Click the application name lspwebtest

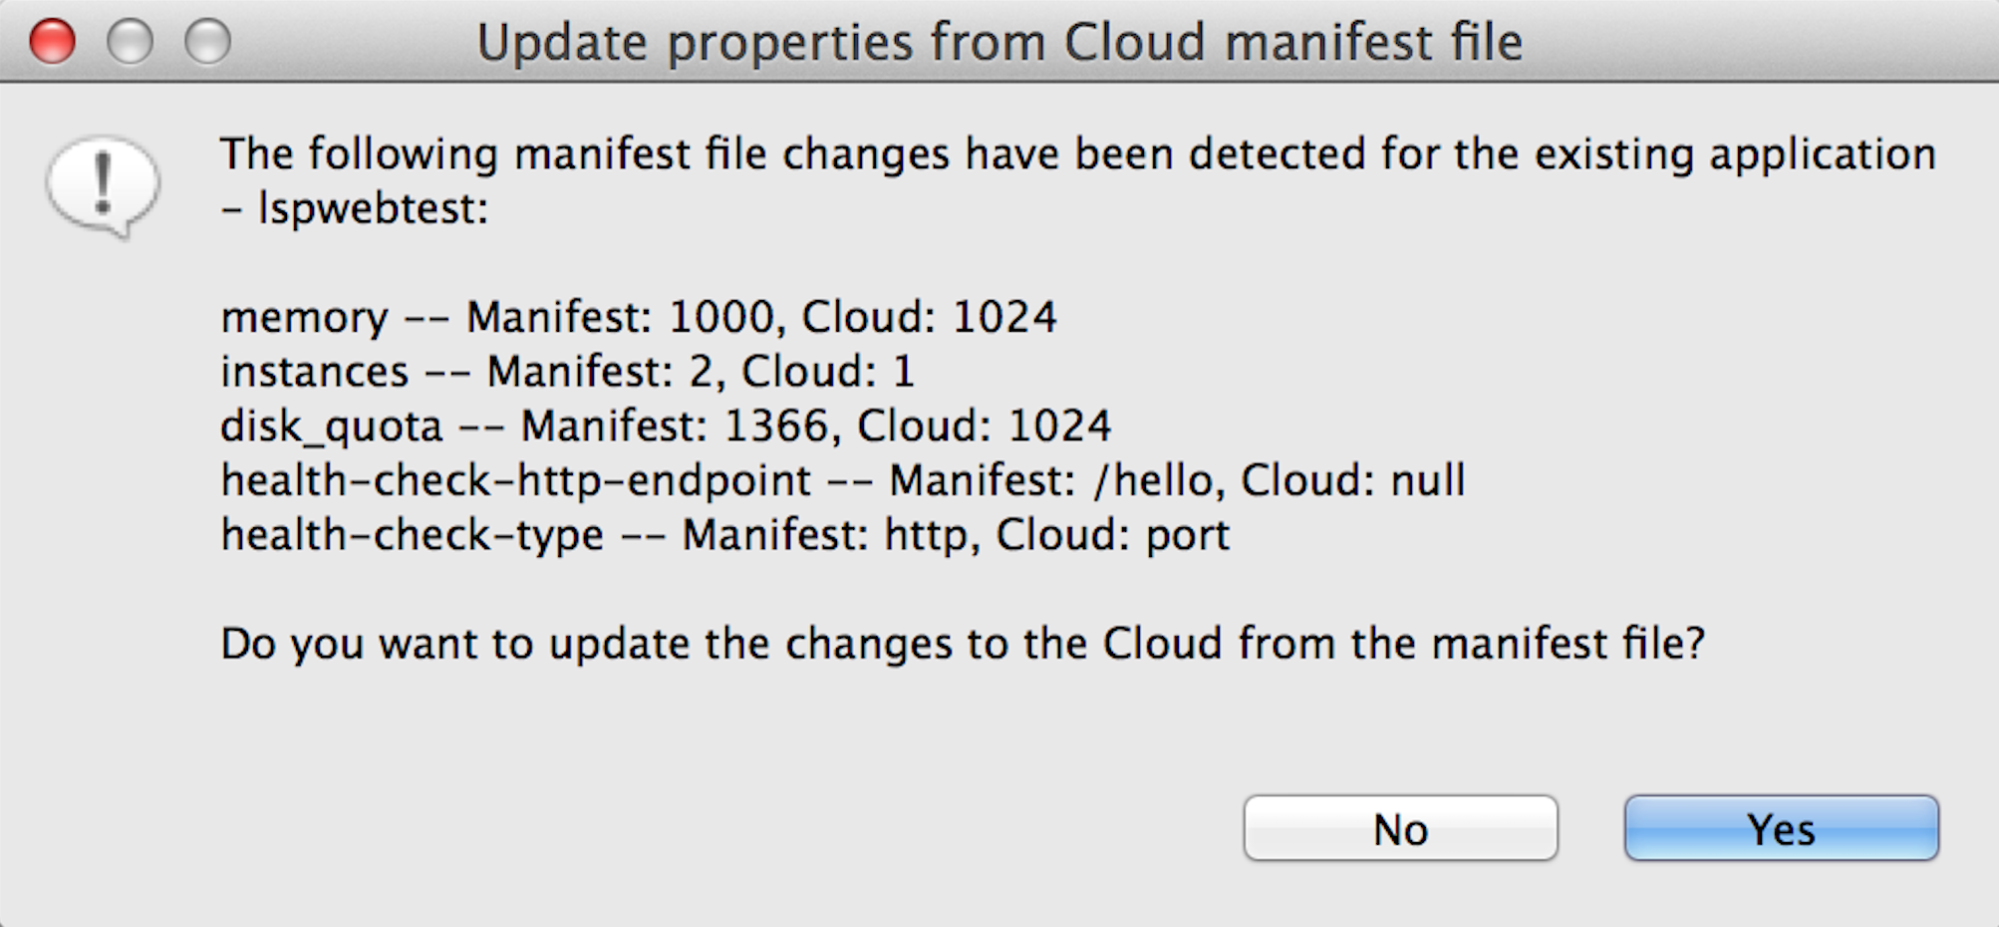click(372, 209)
